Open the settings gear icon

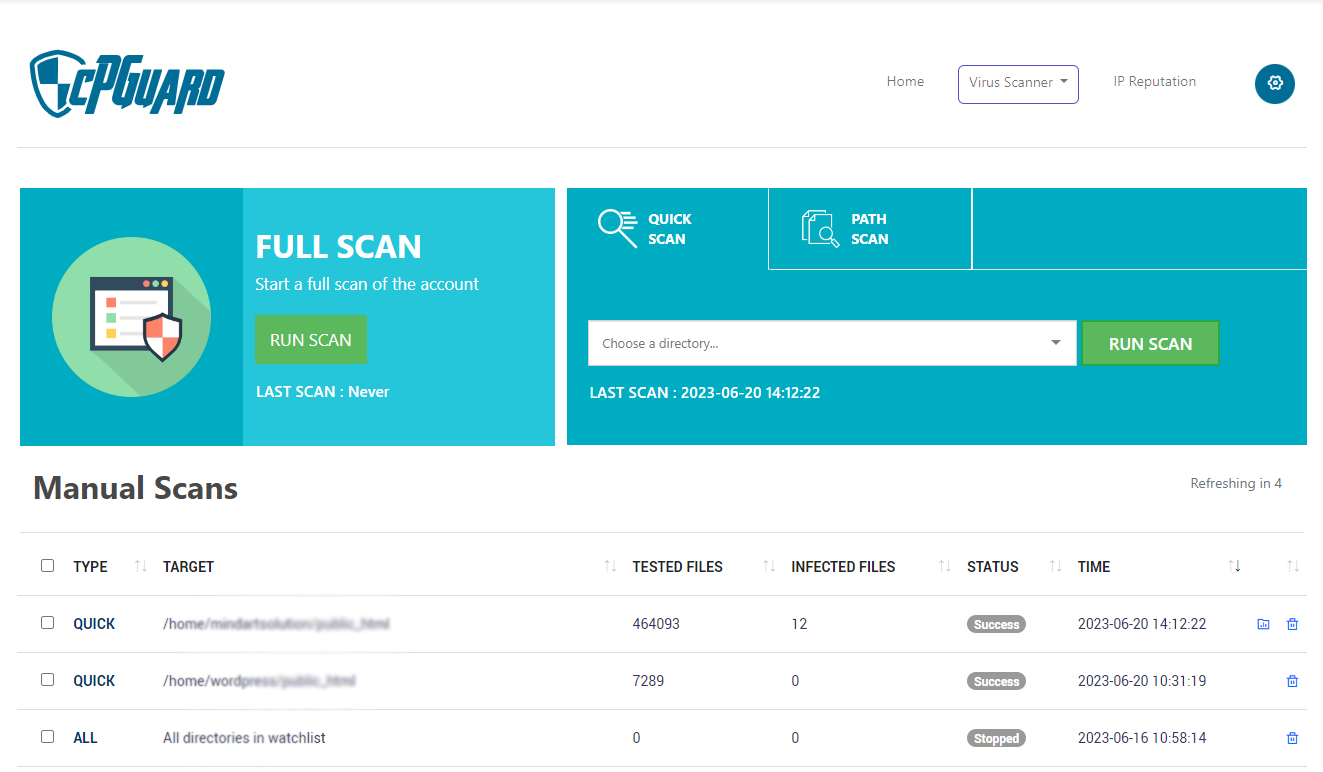pyautogui.click(x=1275, y=83)
